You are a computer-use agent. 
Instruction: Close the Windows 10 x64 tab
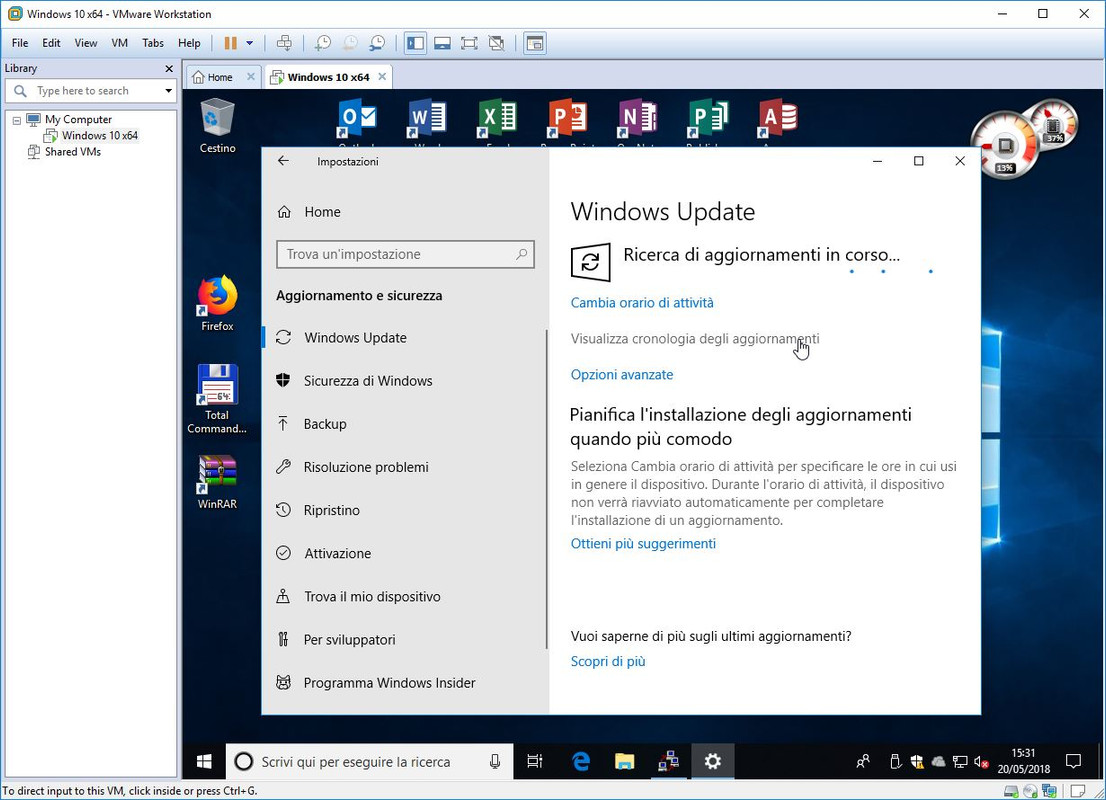point(382,76)
